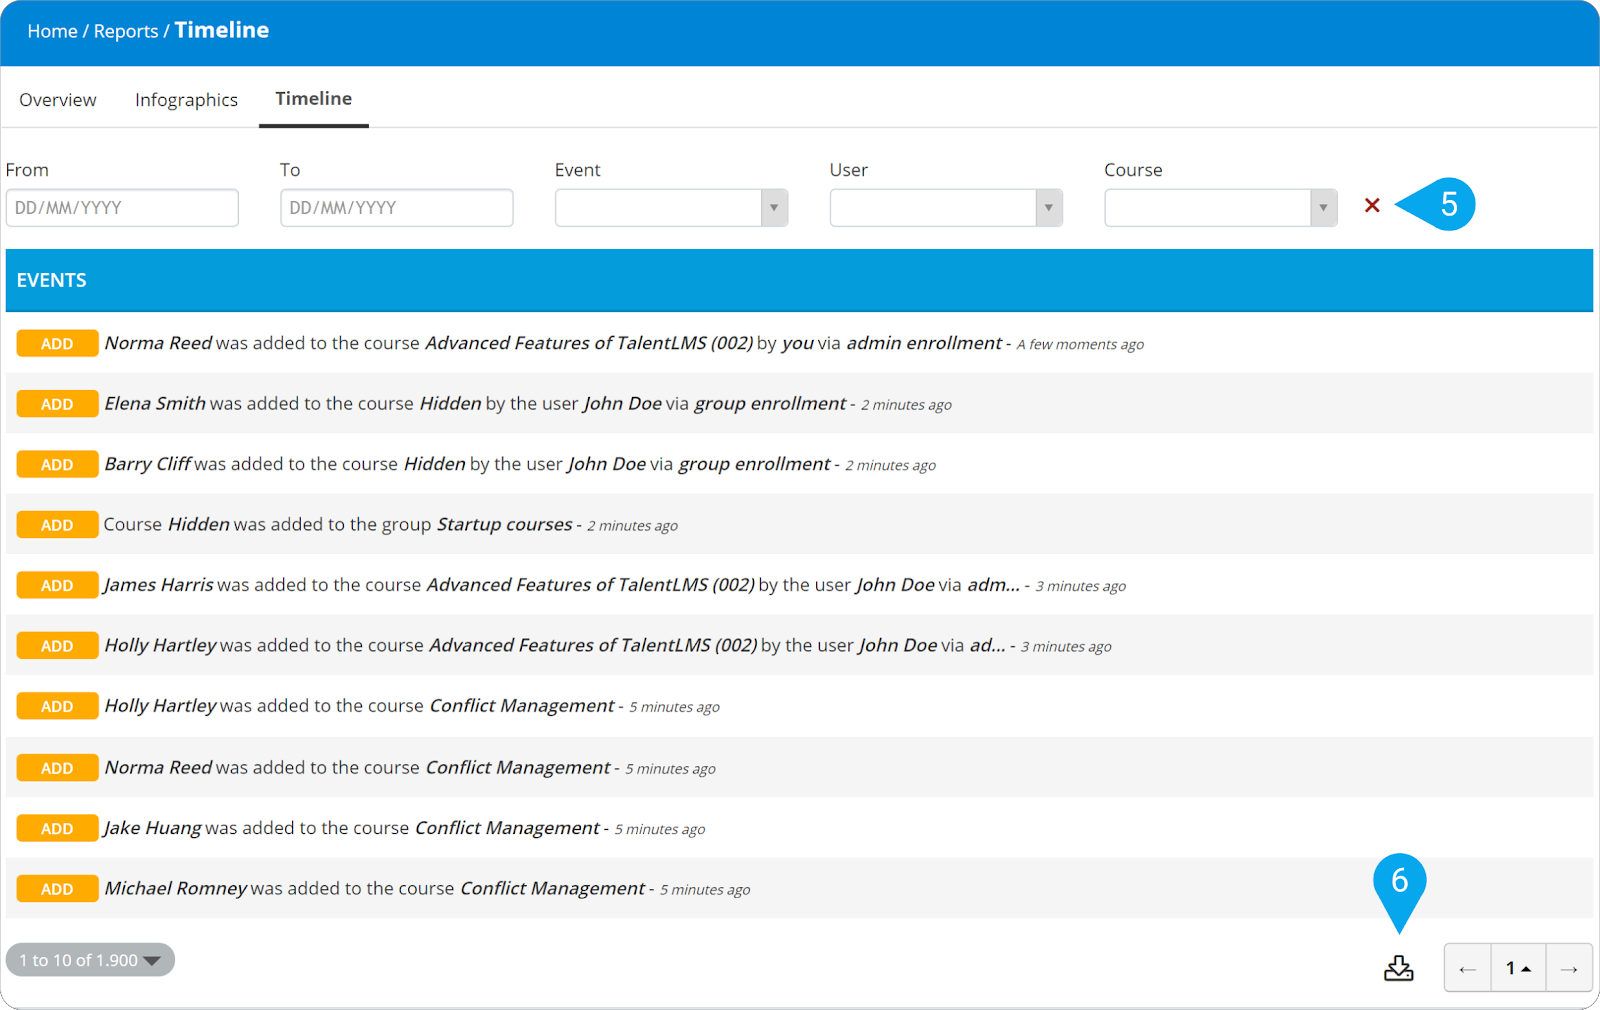Click the numbered callout marker 5

coord(1446,205)
